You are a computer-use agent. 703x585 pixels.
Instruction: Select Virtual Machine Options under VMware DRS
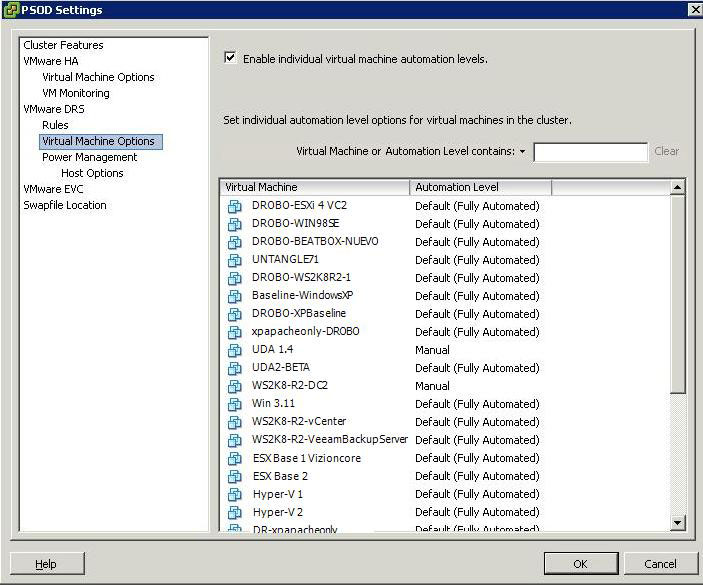pos(100,141)
